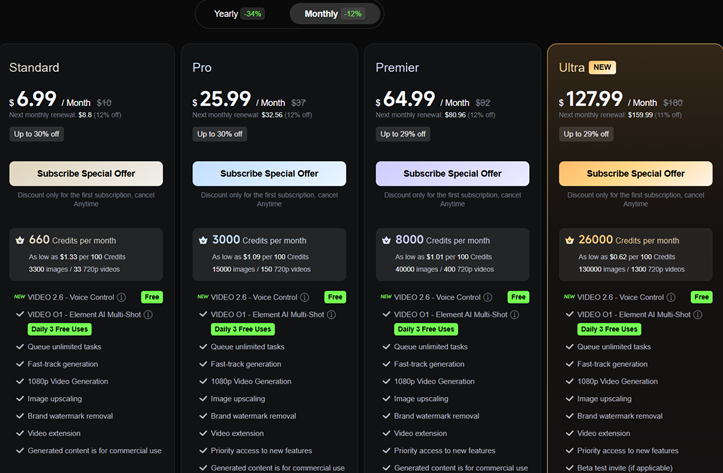The width and height of the screenshot is (723, 473).
Task: Click the 8000 Credits per month box
Action: tap(453, 254)
